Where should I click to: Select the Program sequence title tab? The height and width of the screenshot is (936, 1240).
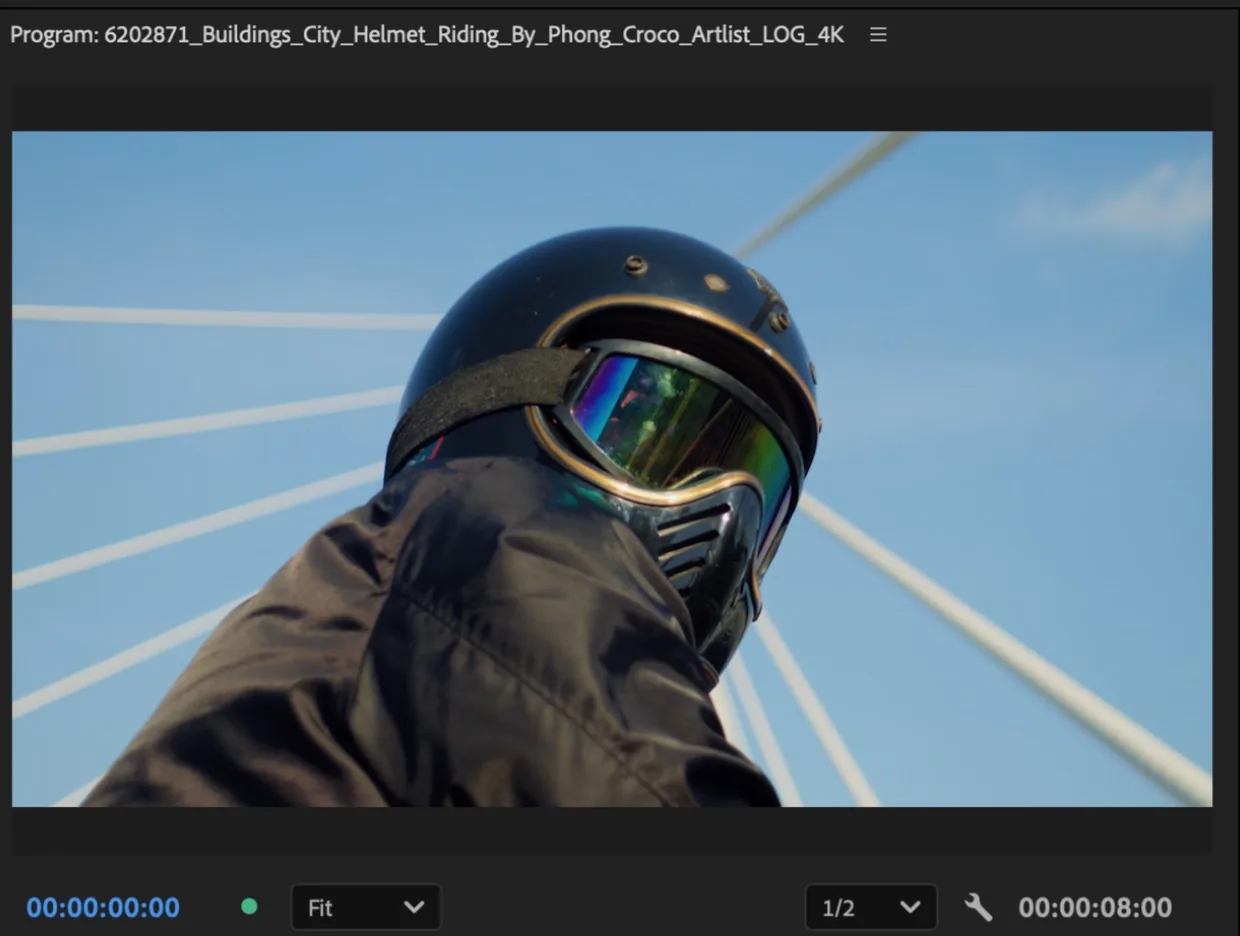(427, 35)
